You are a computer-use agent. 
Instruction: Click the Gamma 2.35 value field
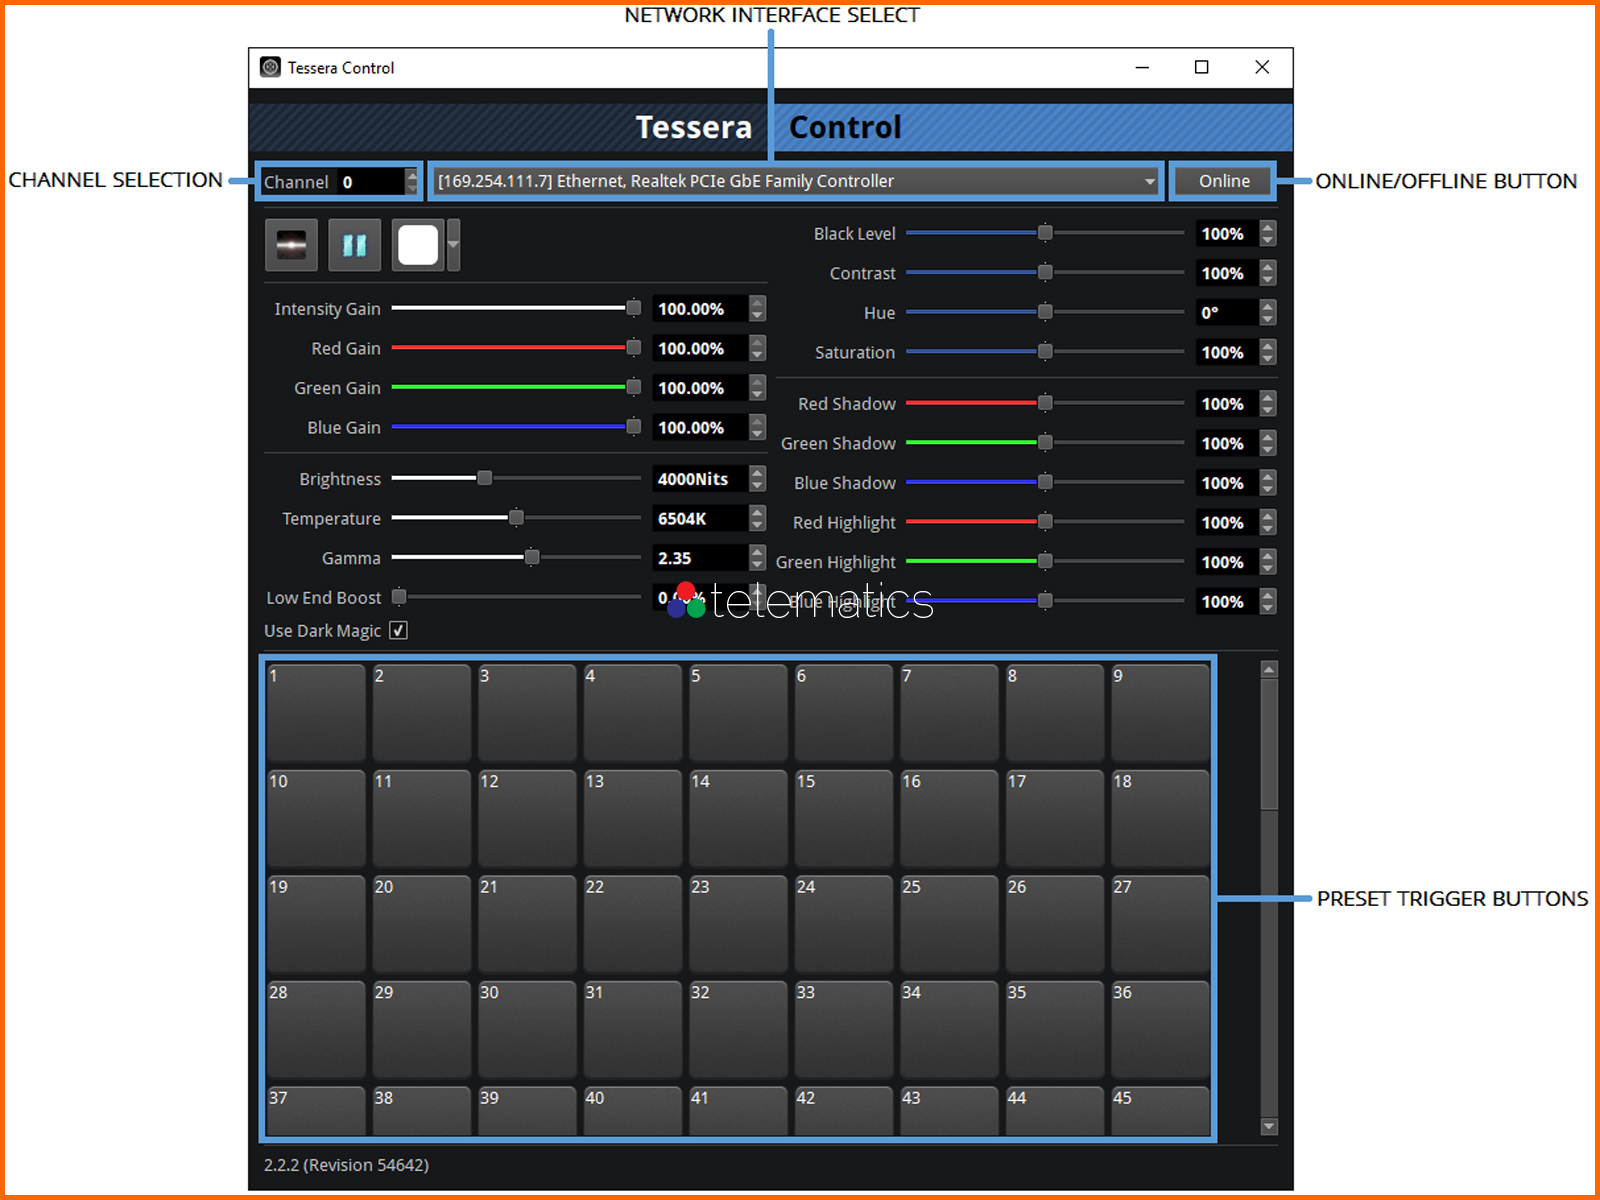pyautogui.click(x=700, y=558)
